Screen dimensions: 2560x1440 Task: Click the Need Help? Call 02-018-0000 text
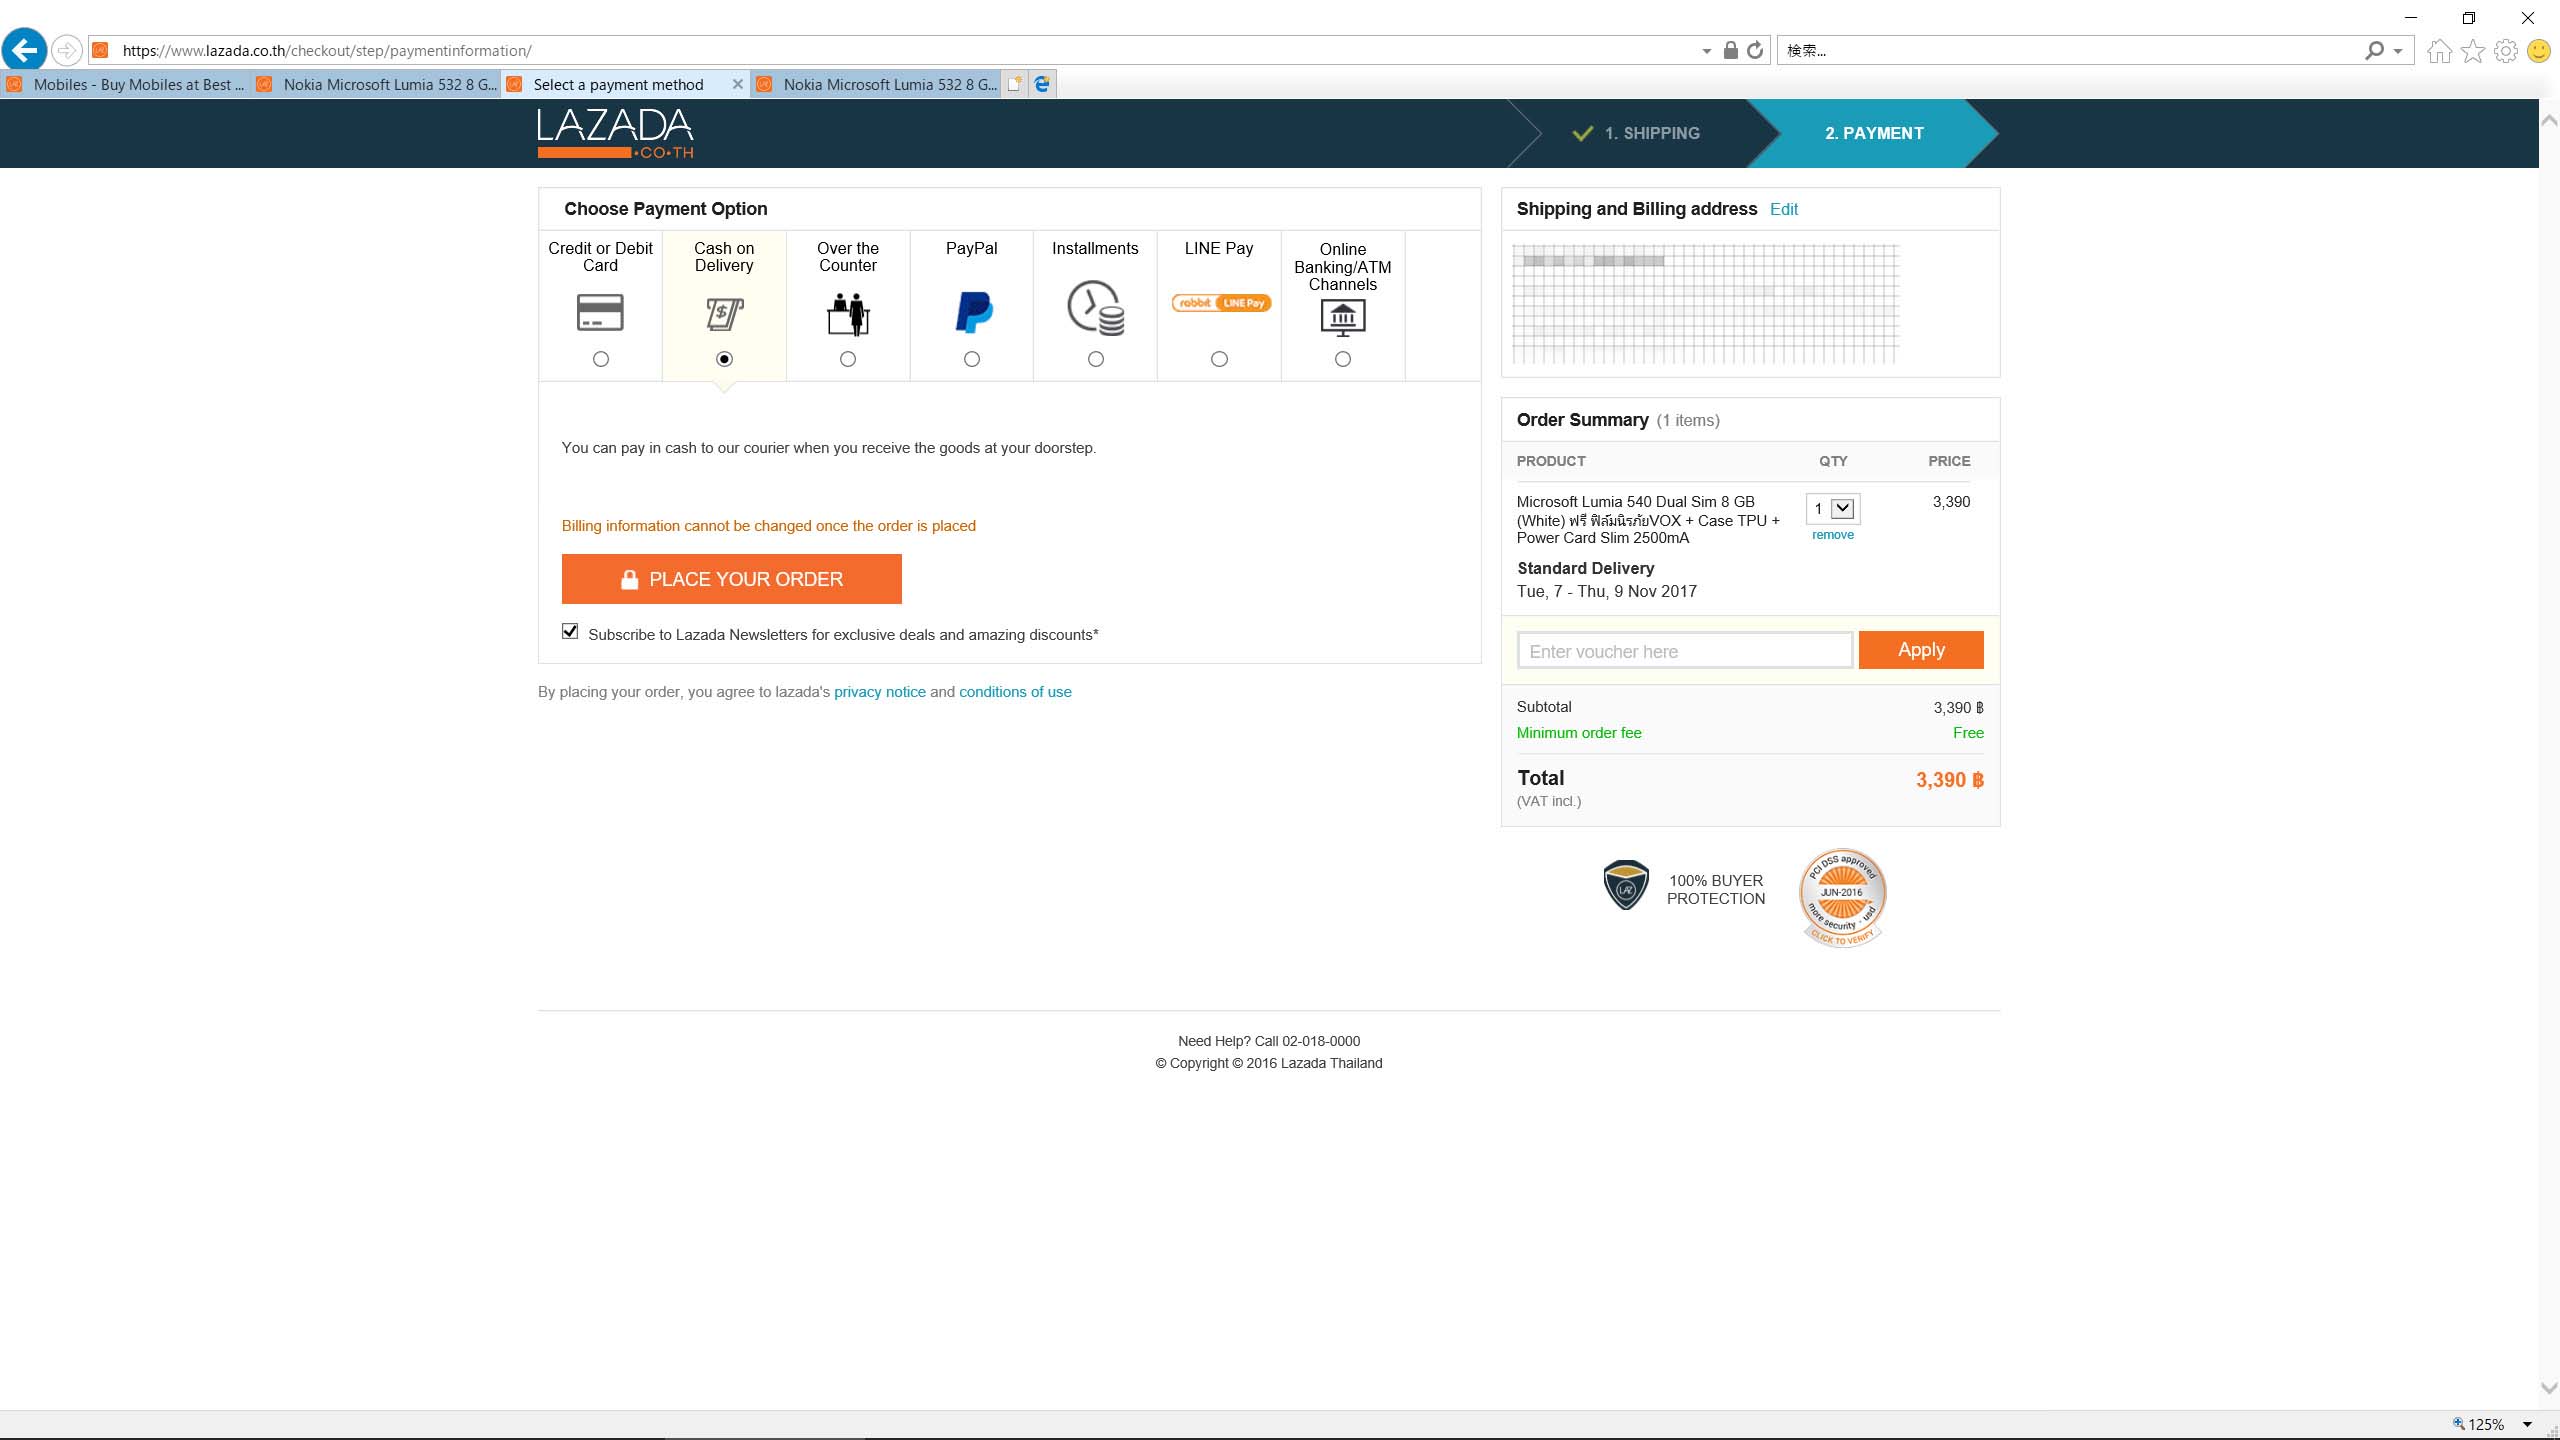(x=1268, y=1041)
